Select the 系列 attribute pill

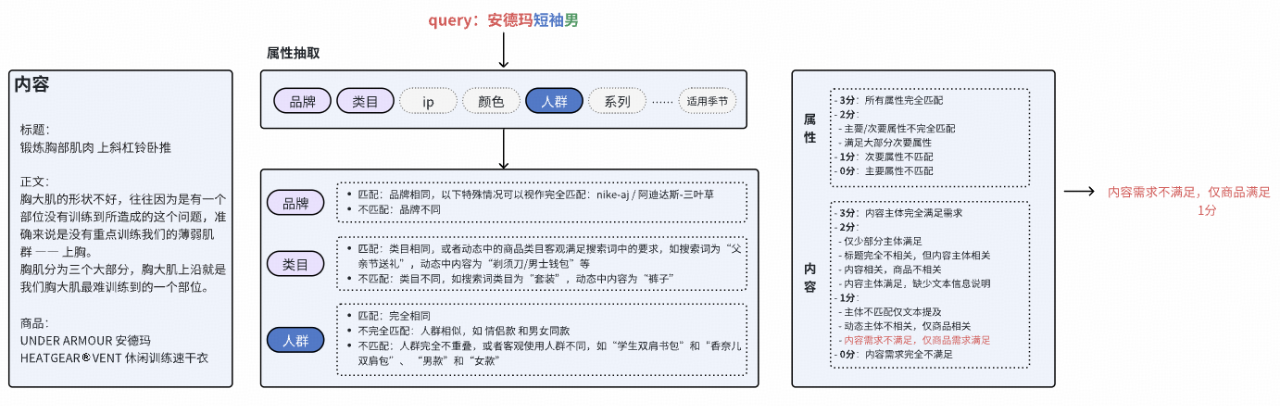[617, 101]
